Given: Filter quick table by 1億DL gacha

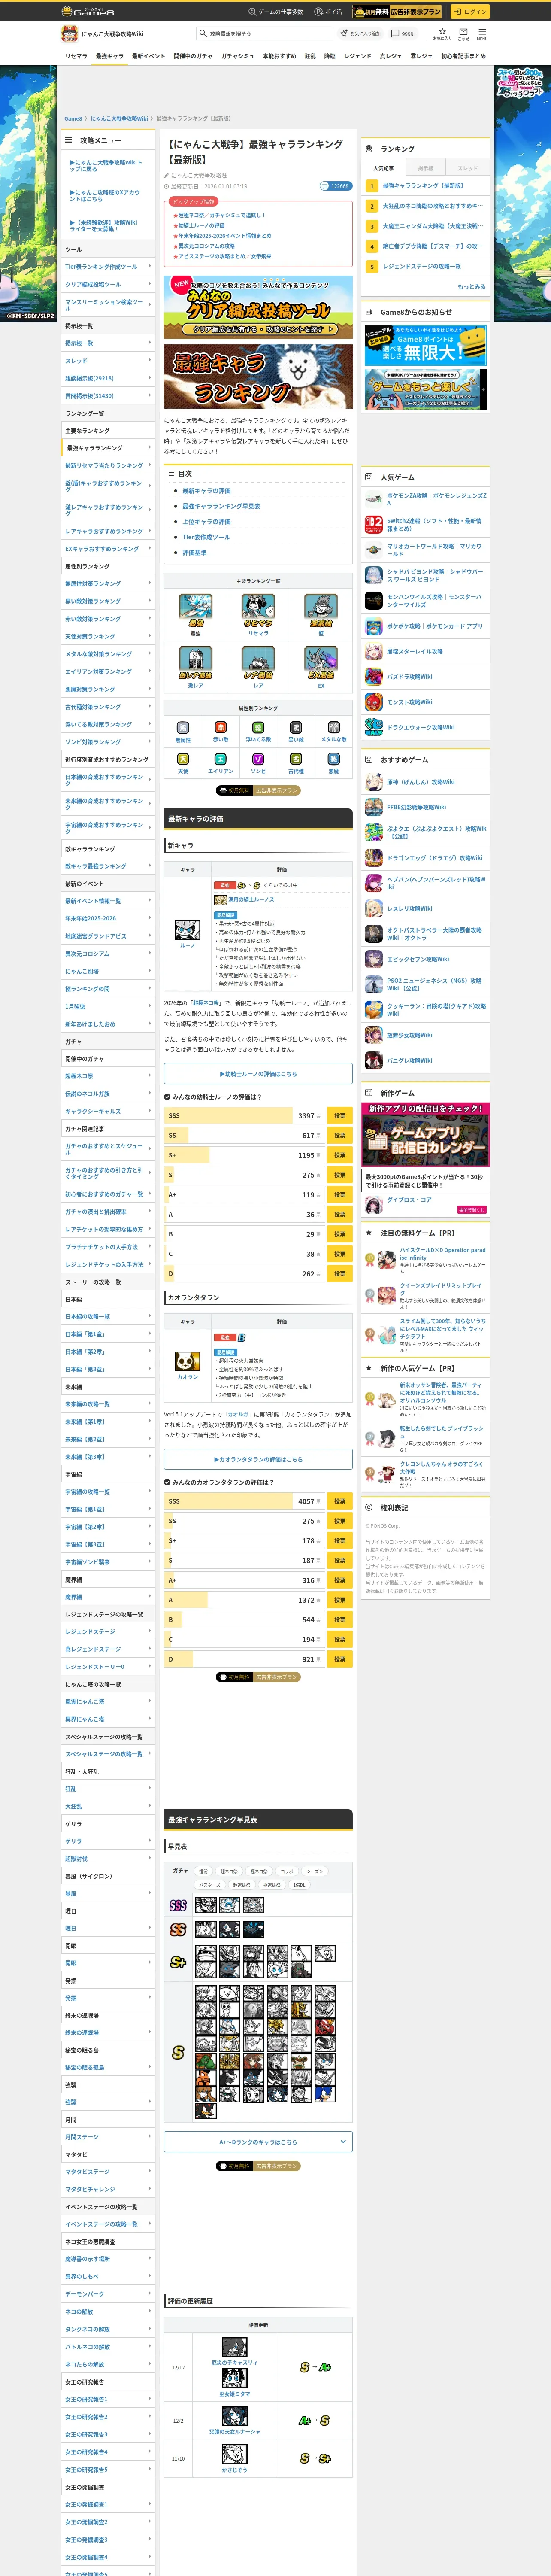Looking at the screenshot, I should click(299, 1885).
